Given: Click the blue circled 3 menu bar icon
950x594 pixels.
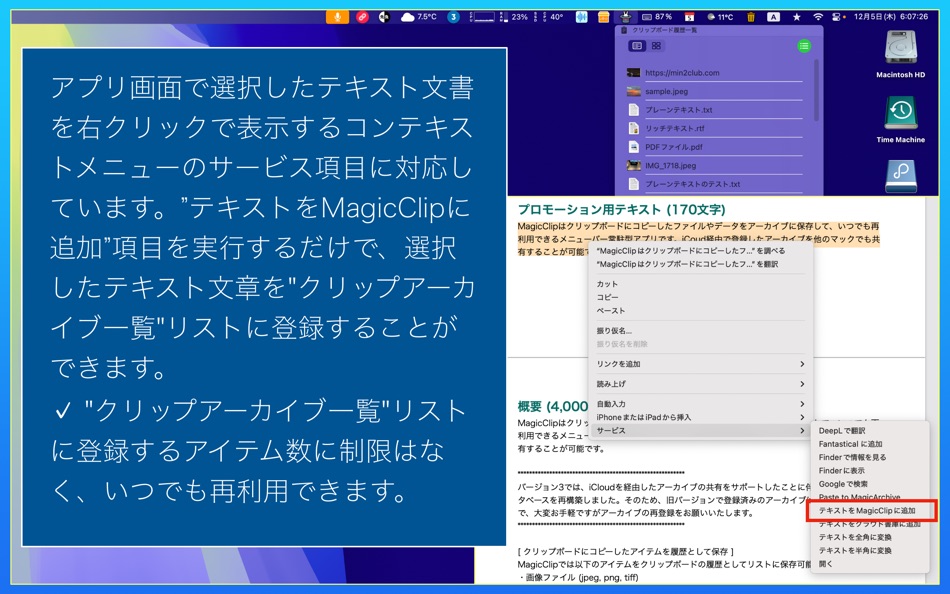Looking at the screenshot, I should (453, 17).
